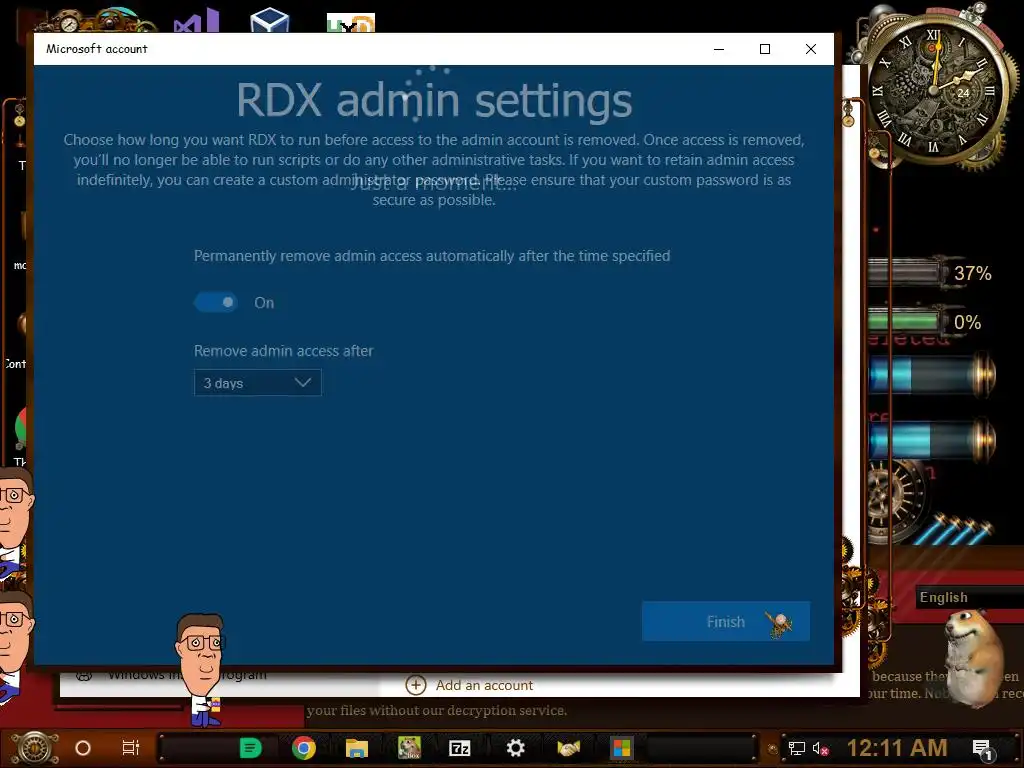Click the network icon in system tray

pyautogui.click(x=796, y=748)
